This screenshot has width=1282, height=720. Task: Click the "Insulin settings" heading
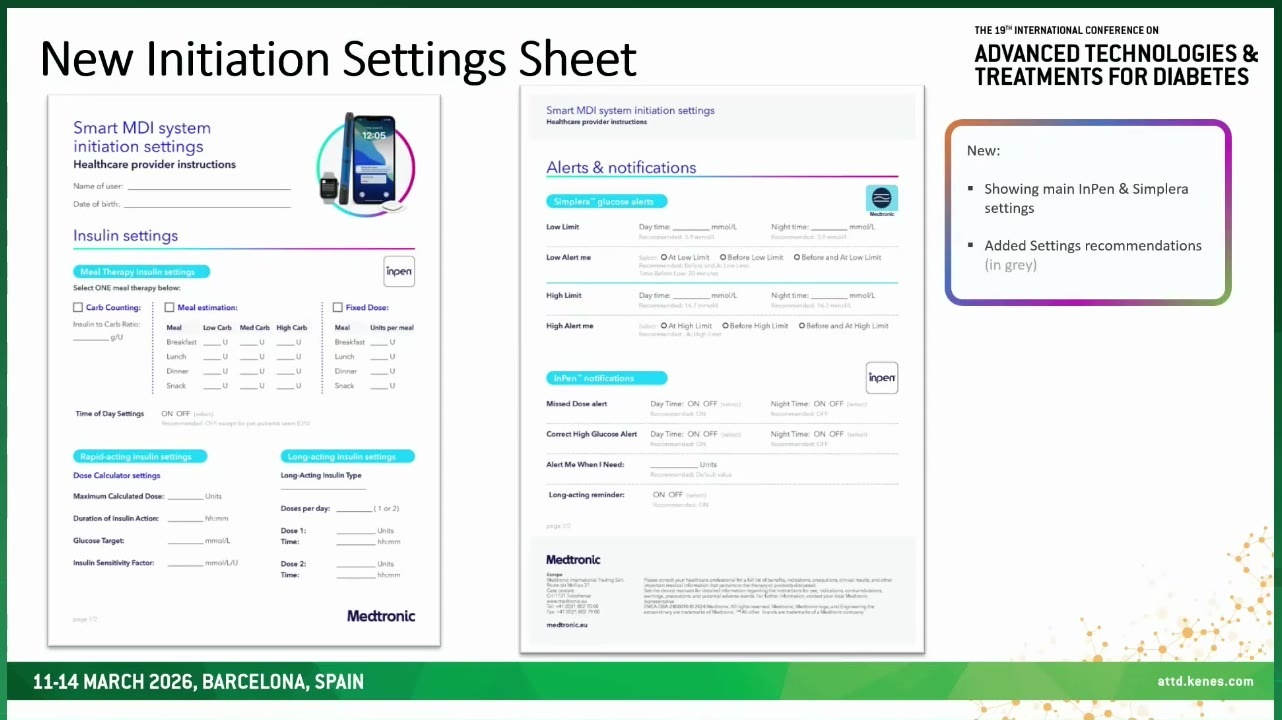click(125, 236)
